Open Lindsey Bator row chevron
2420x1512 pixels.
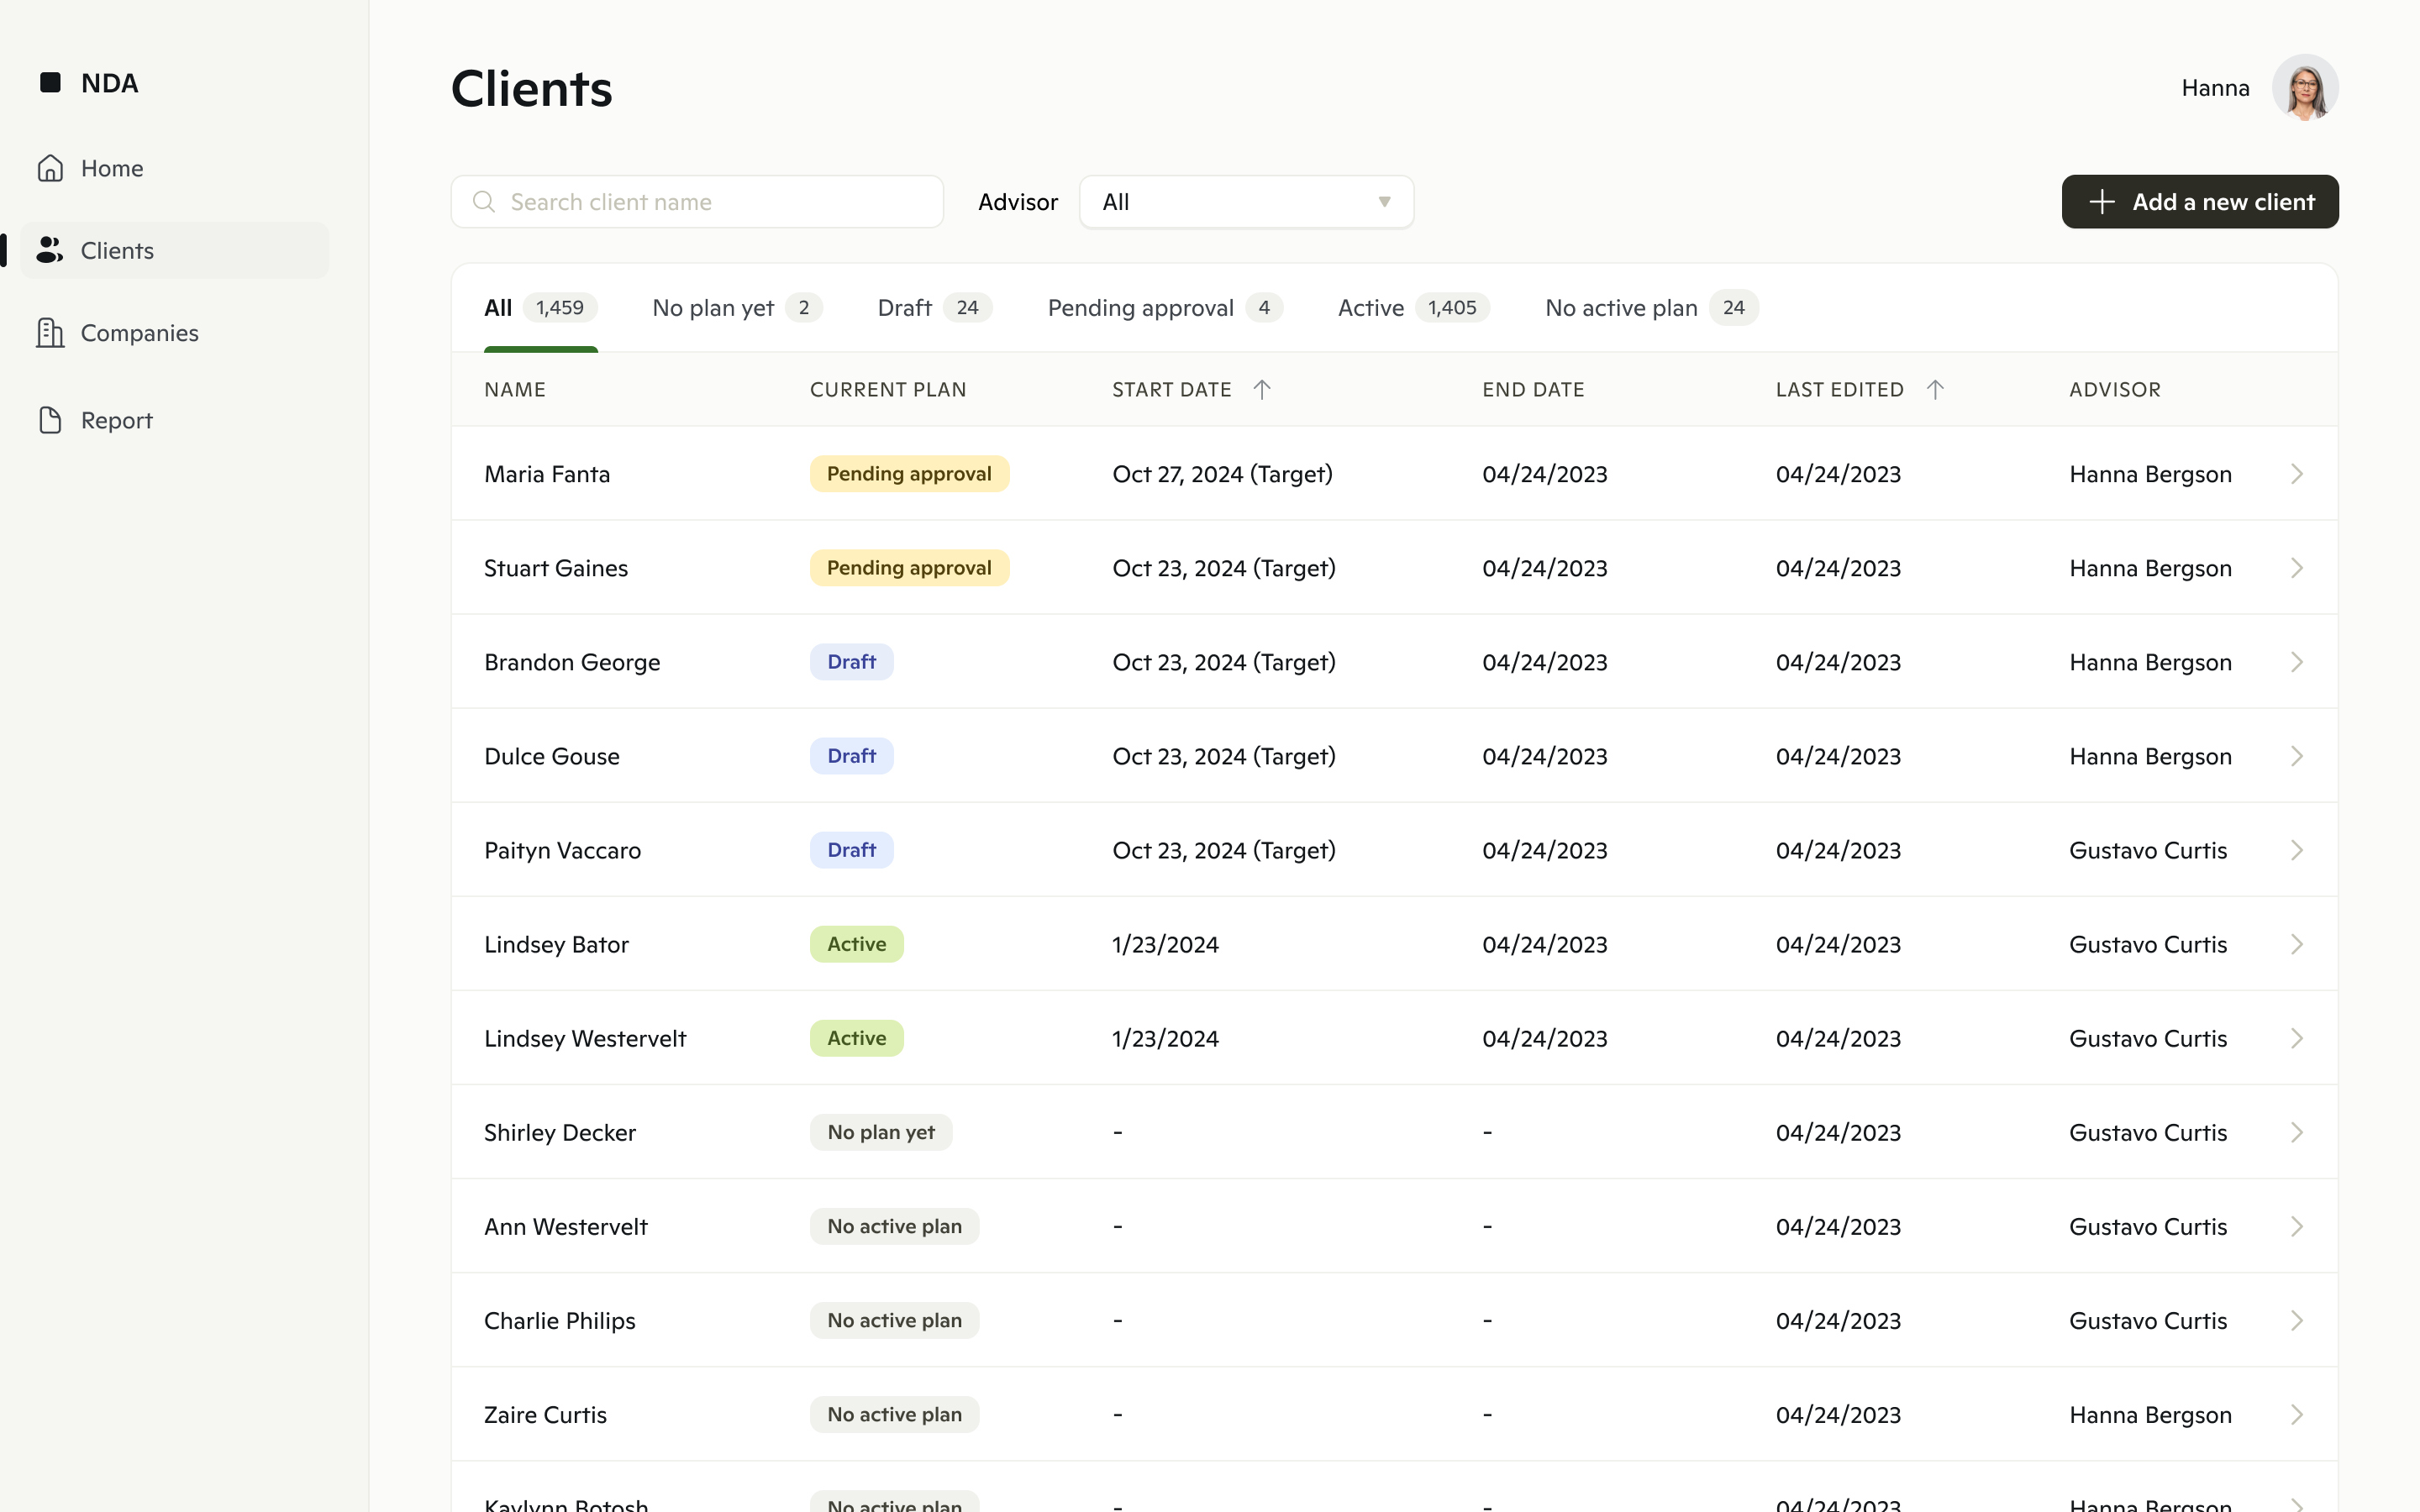2296,944
